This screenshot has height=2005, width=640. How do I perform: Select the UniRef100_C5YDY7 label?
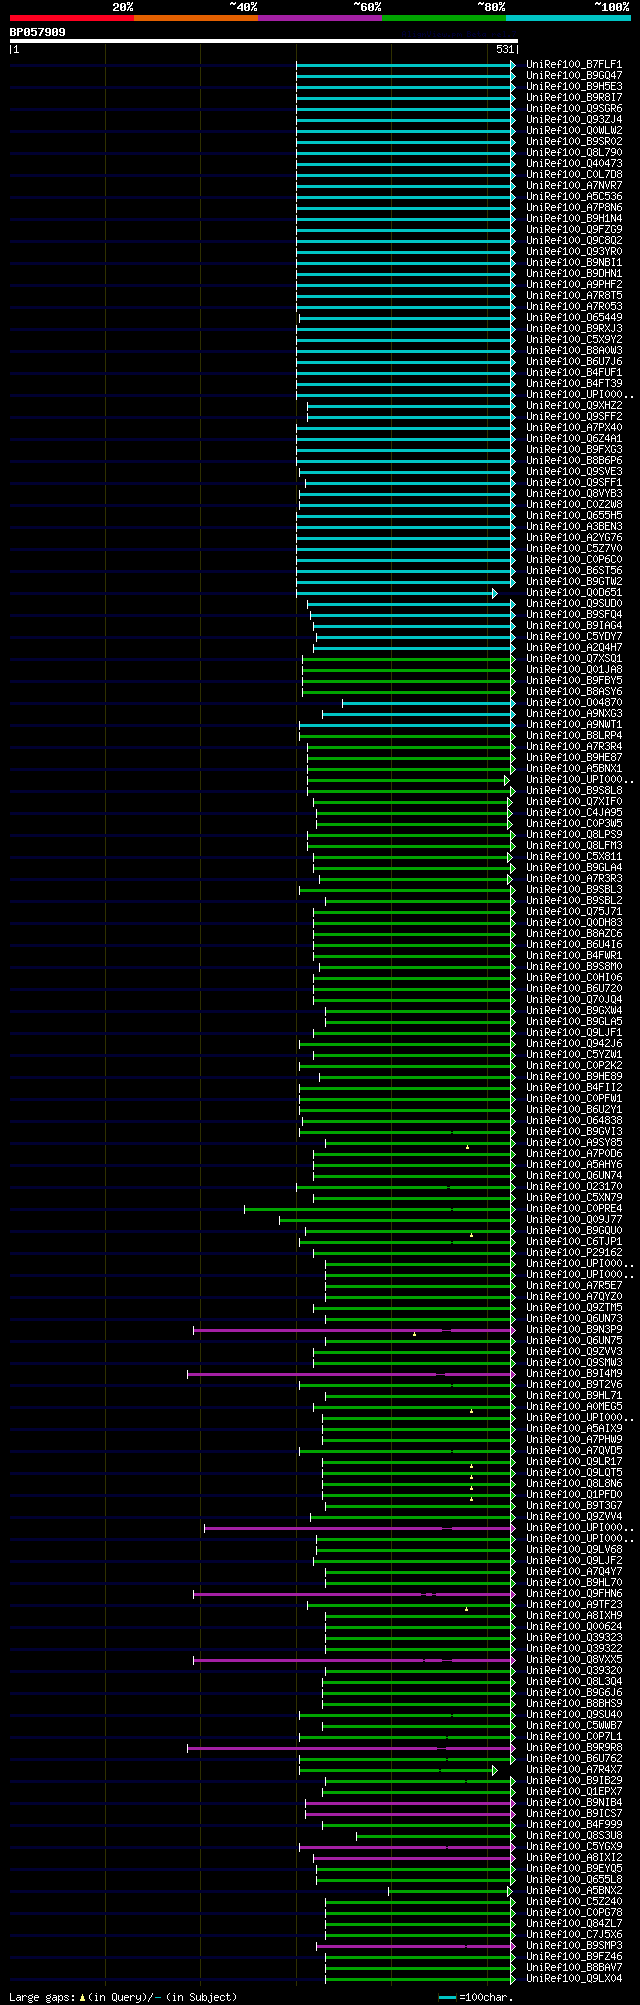(x=574, y=636)
